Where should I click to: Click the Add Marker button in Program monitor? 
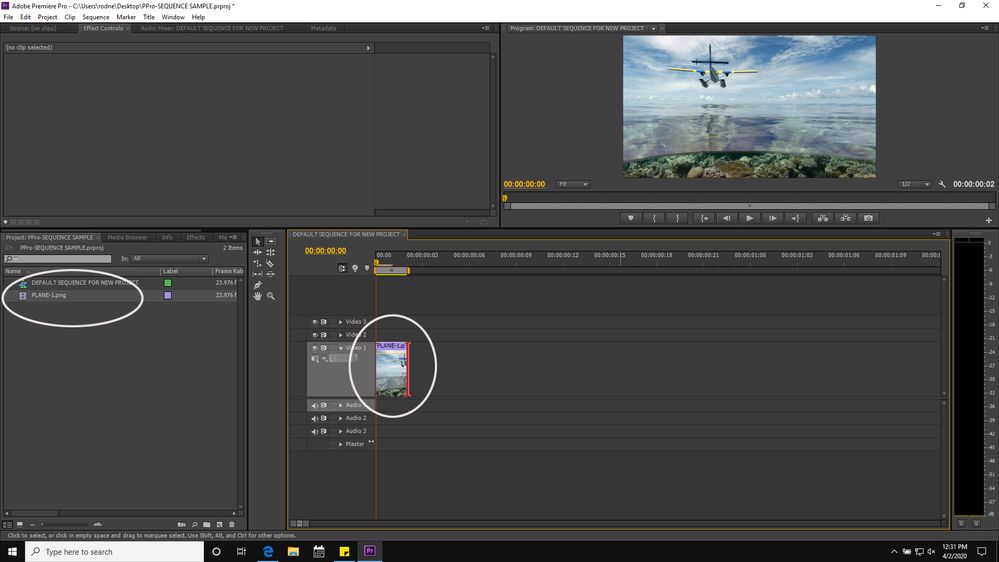630,218
